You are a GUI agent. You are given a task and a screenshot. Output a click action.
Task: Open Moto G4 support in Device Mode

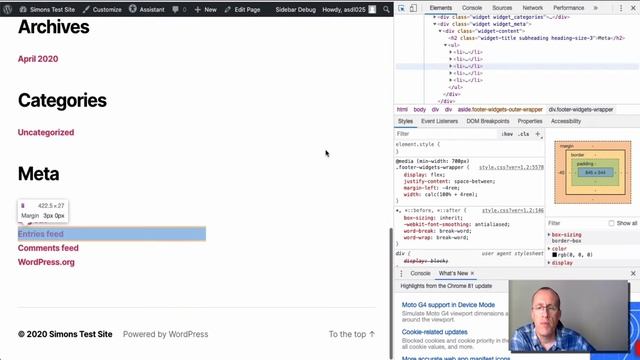tap(448, 305)
